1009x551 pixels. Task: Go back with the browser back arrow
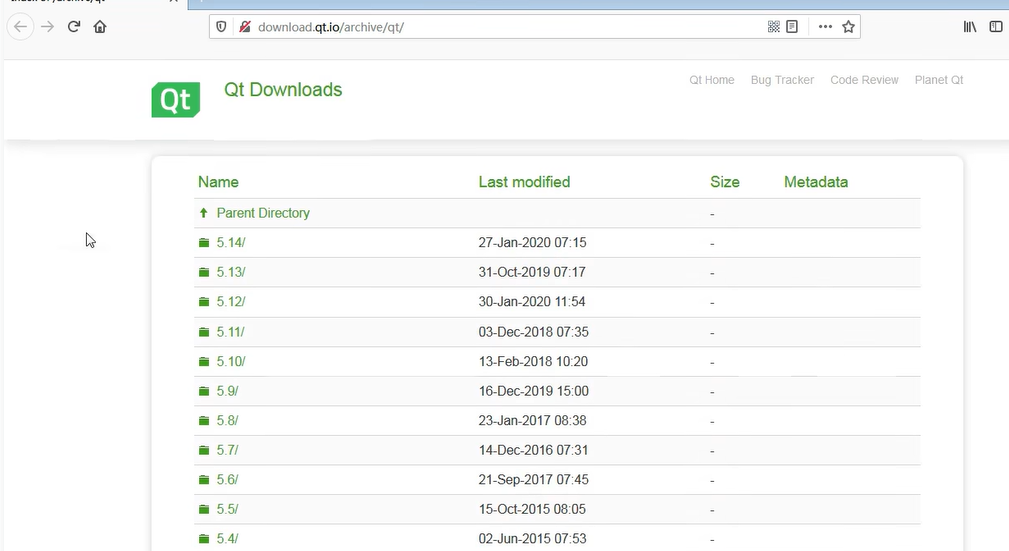coord(21,27)
